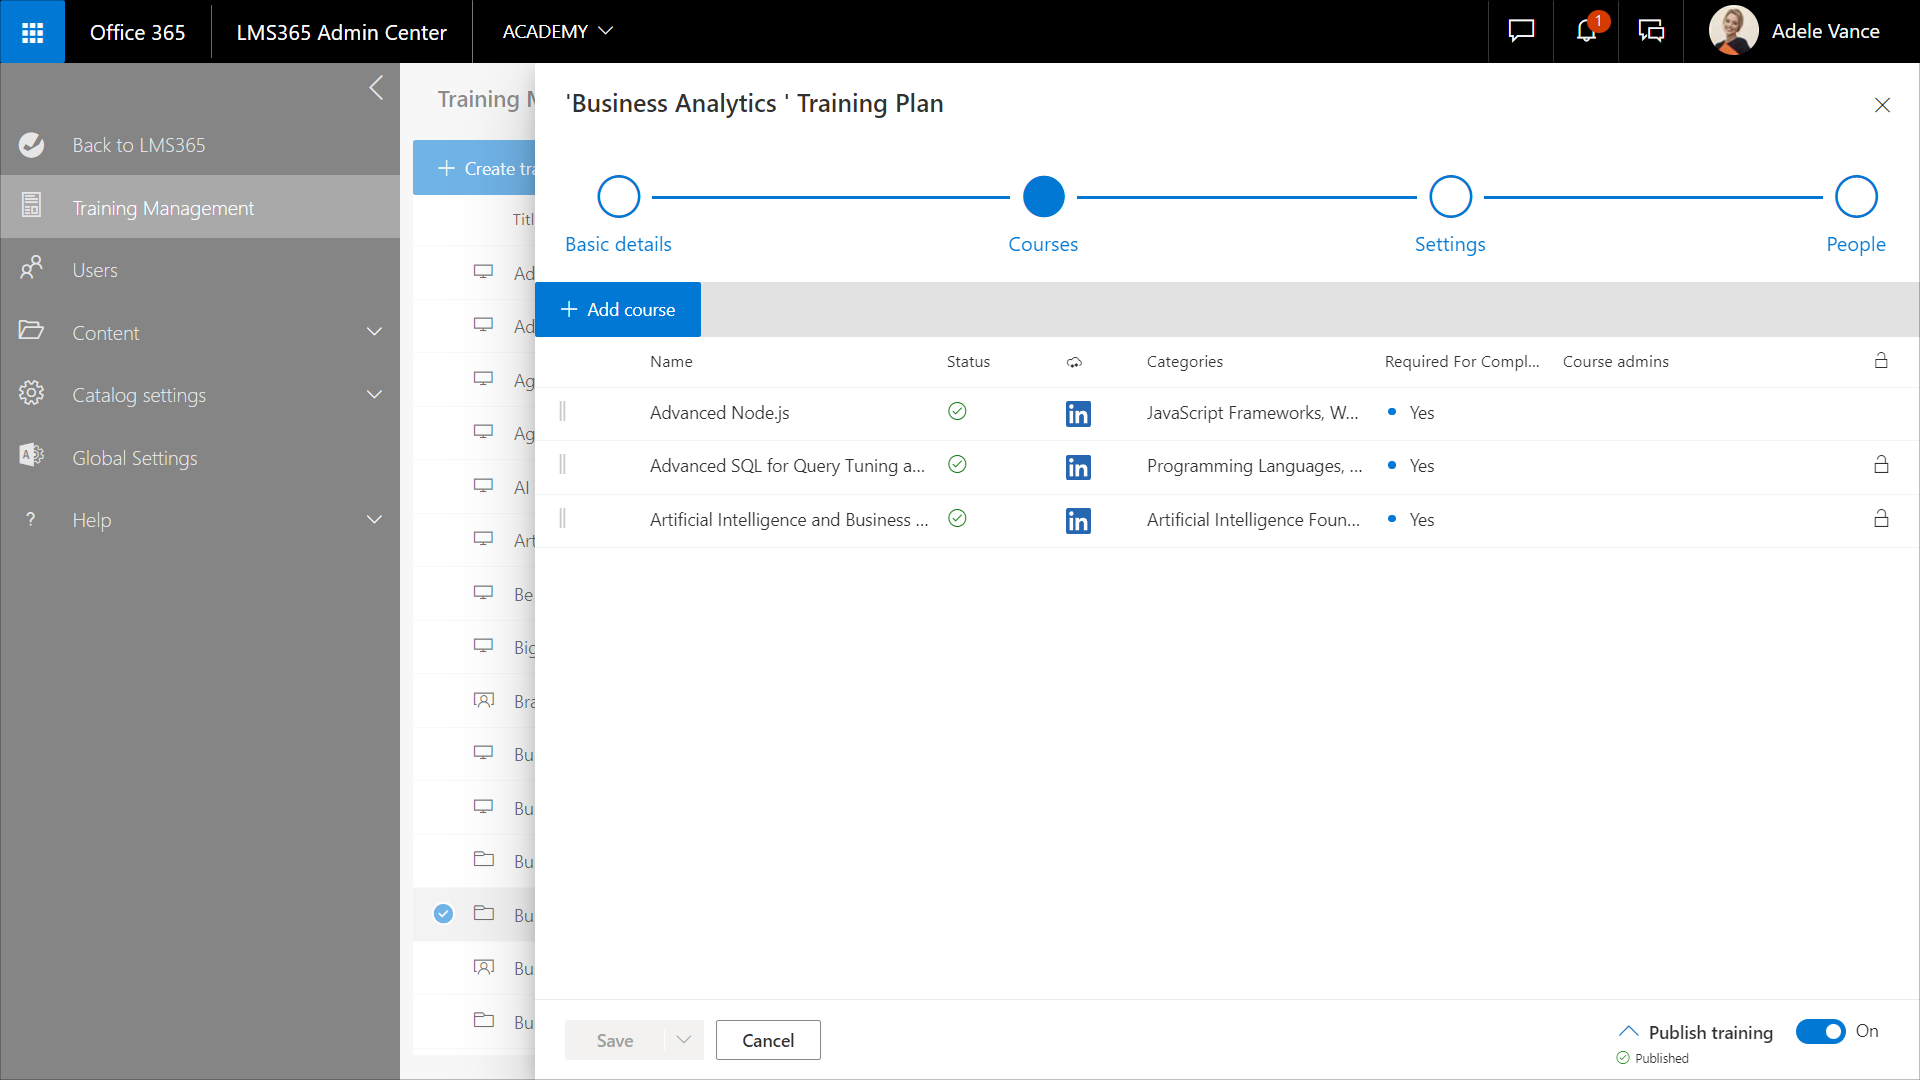Image resolution: width=1920 pixels, height=1080 pixels.
Task: Close the Training Plan panel
Action: (x=1882, y=105)
